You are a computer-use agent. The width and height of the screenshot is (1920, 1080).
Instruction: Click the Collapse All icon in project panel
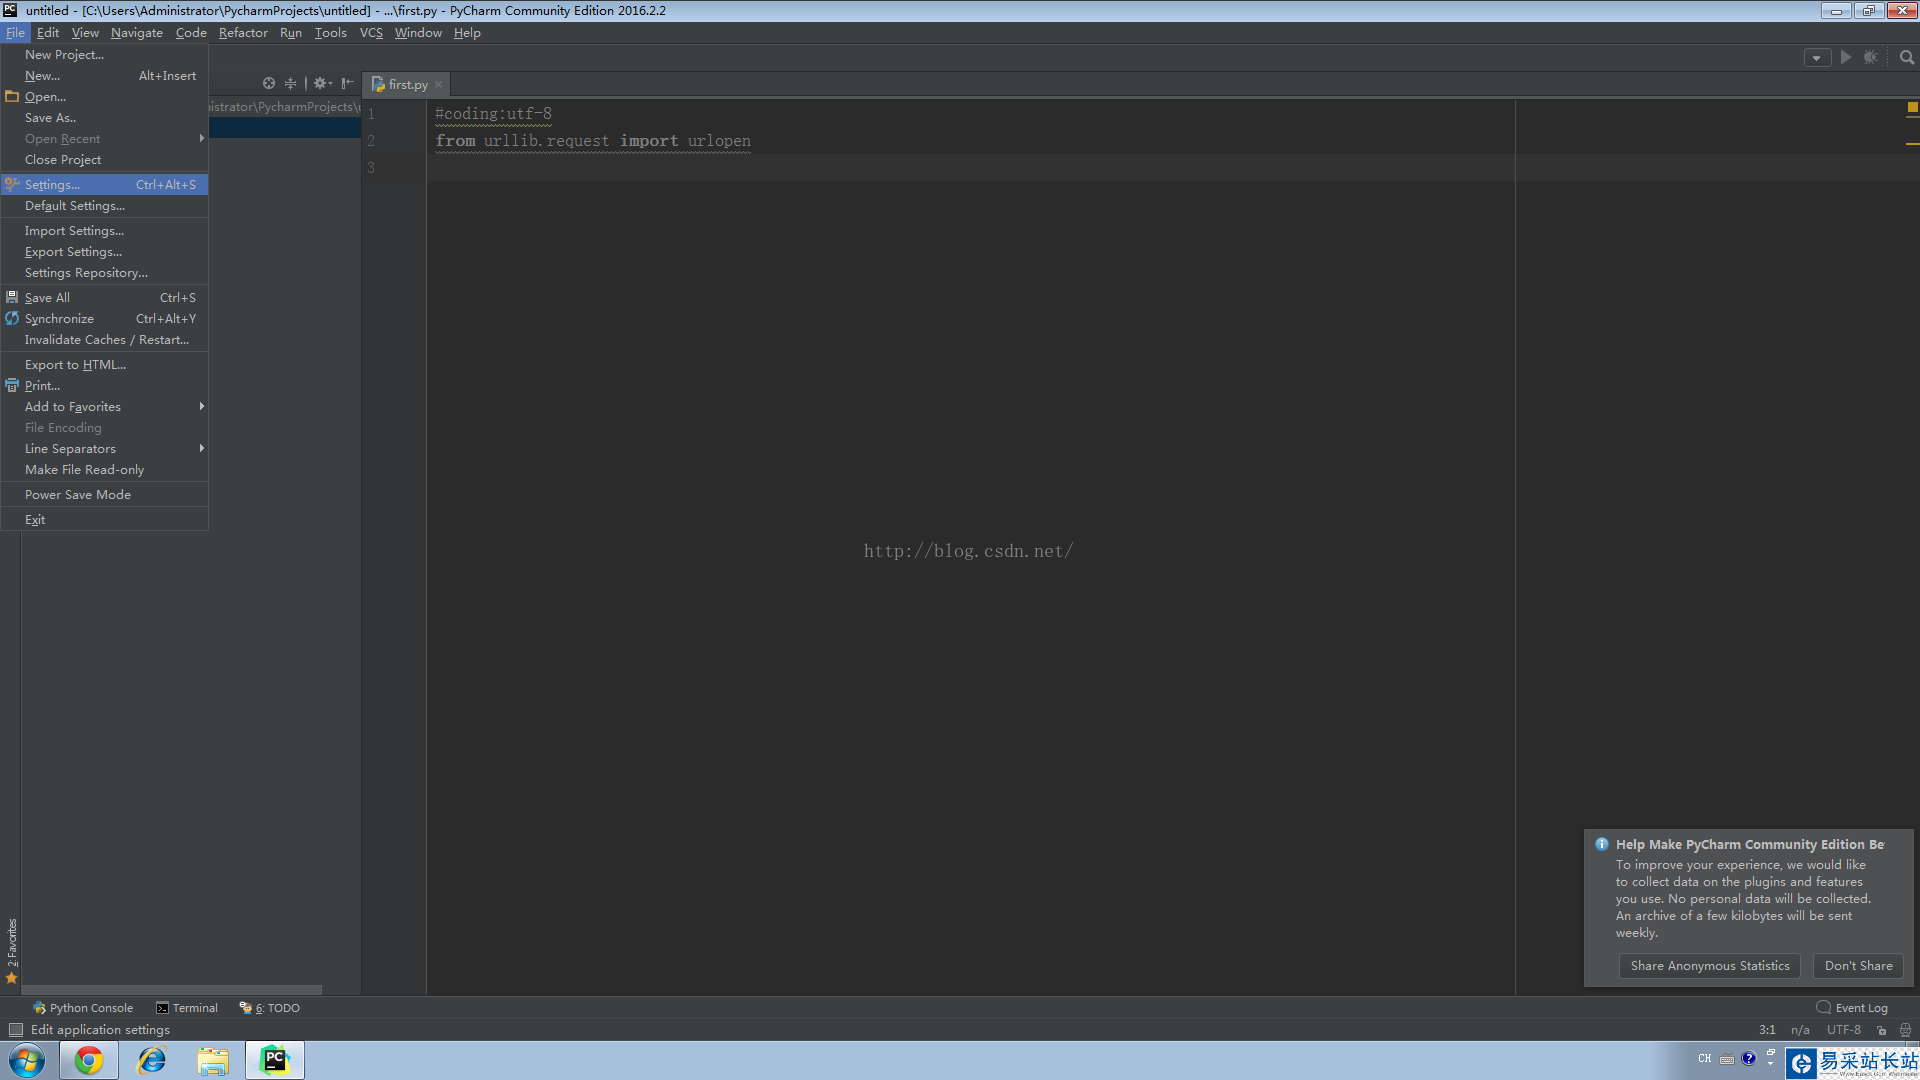[x=290, y=84]
